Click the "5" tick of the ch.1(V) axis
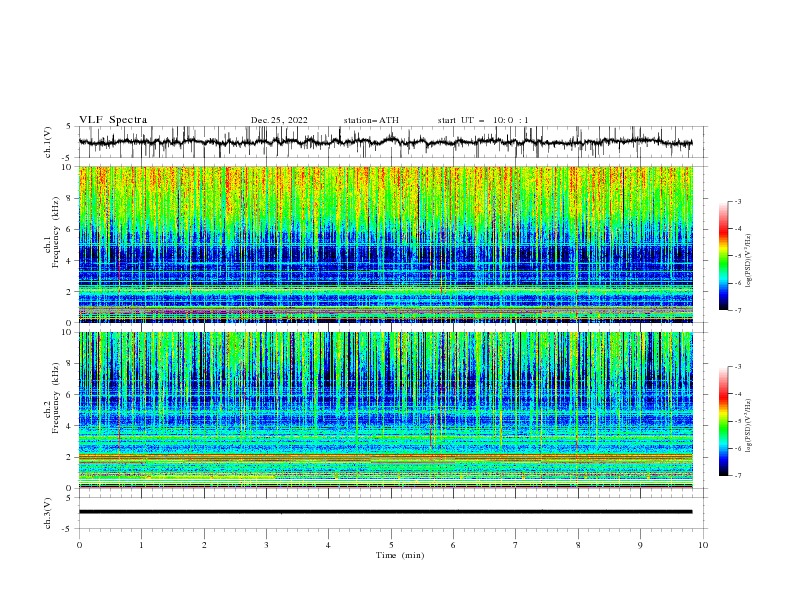 pyautogui.click(x=69, y=127)
